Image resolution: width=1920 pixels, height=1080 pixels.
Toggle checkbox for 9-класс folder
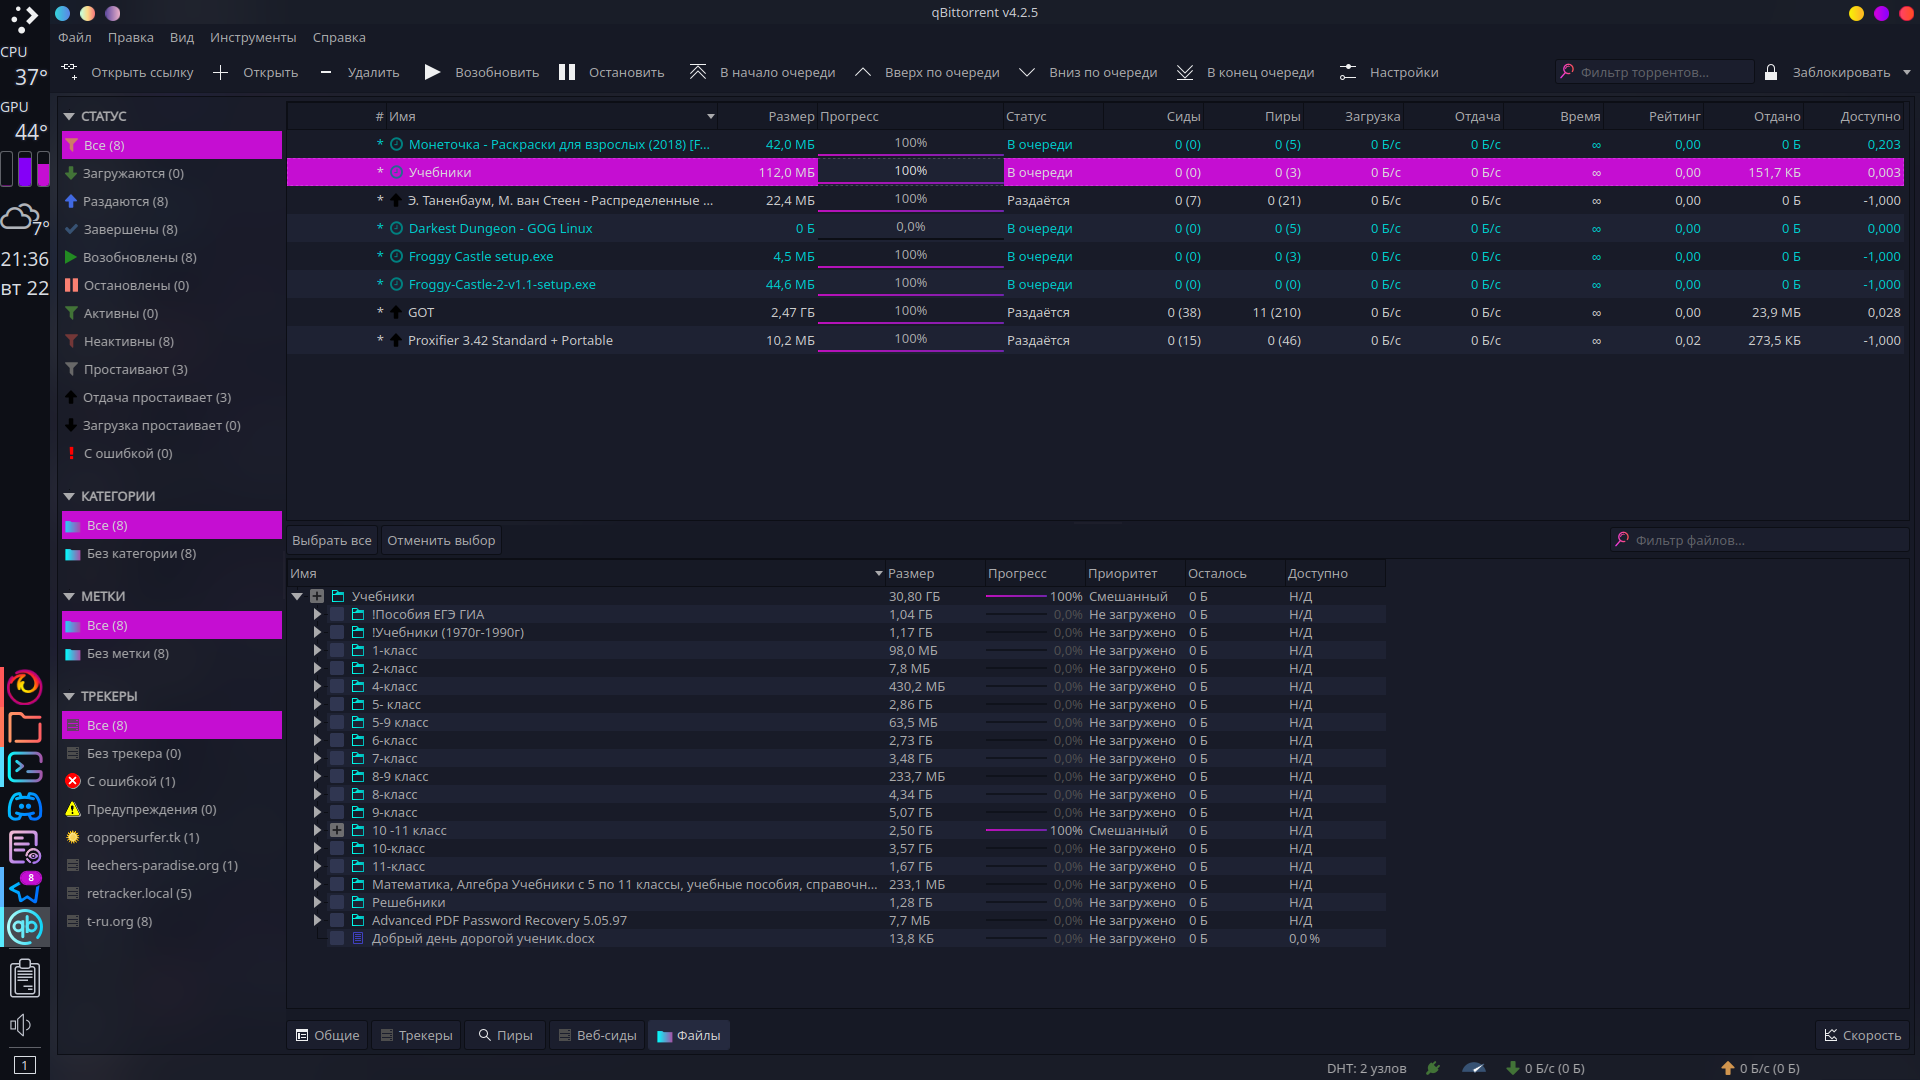(337, 812)
